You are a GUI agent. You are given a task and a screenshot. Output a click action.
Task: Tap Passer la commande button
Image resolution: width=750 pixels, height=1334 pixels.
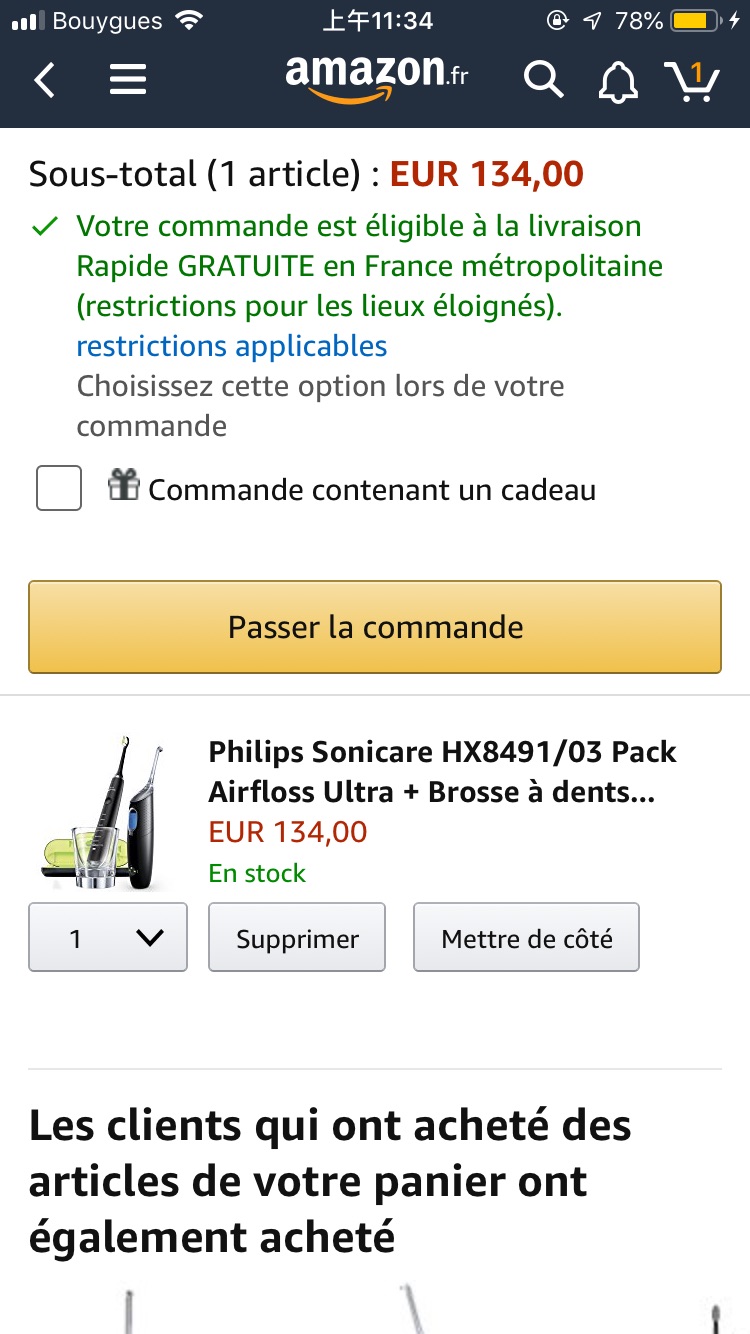coord(375,627)
